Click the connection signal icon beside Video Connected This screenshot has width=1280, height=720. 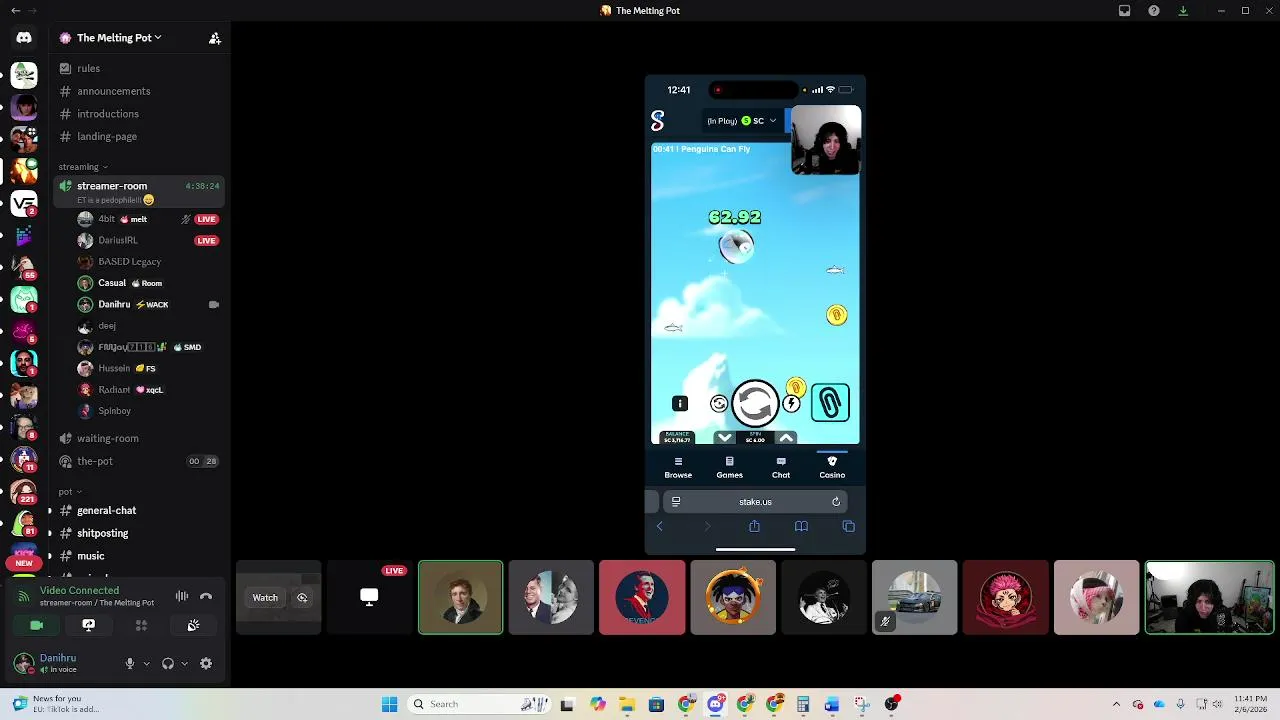tap(24, 597)
